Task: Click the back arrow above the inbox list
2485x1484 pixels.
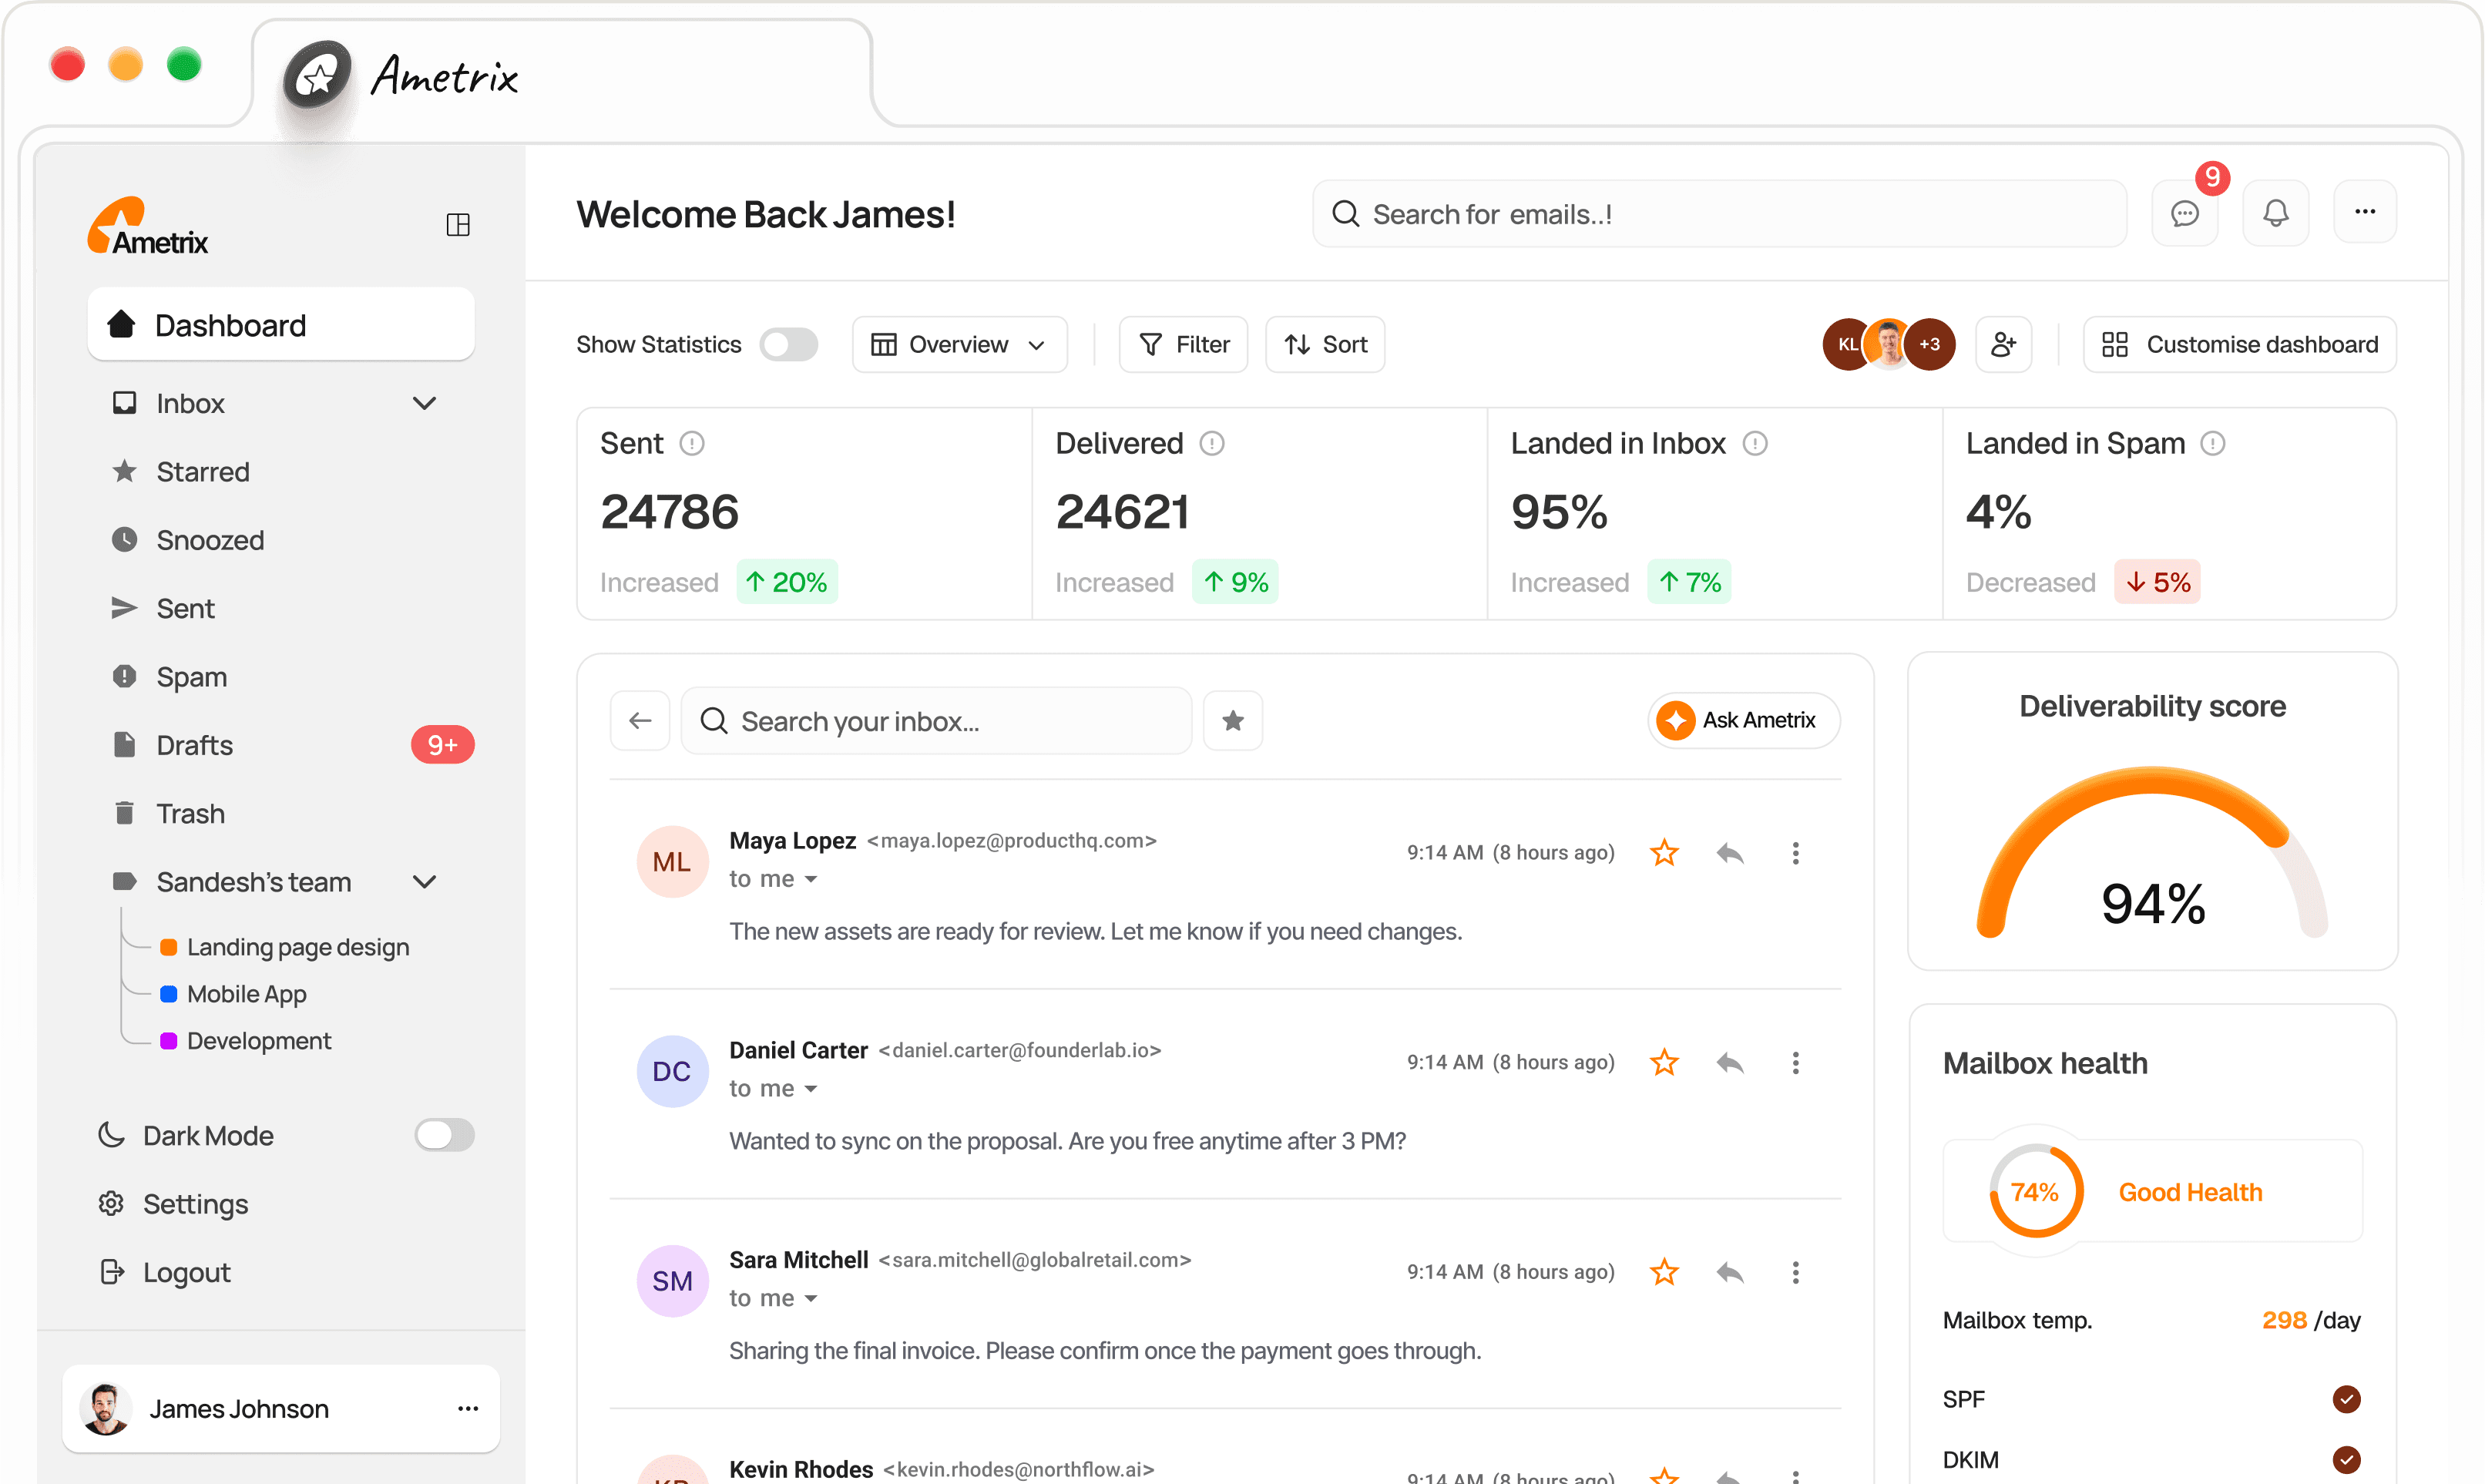Action: 640,720
